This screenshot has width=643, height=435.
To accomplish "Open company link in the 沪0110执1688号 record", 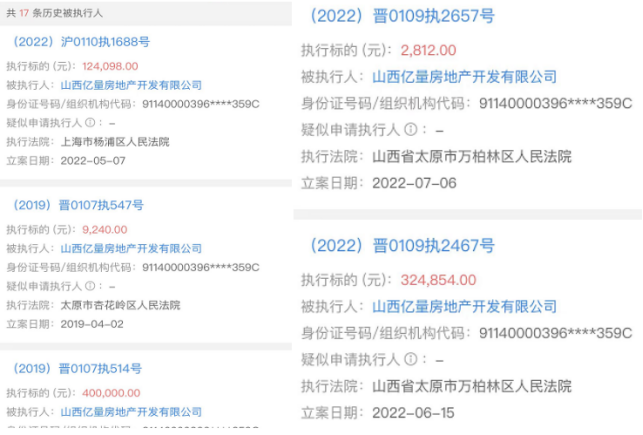I will (x=131, y=85).
